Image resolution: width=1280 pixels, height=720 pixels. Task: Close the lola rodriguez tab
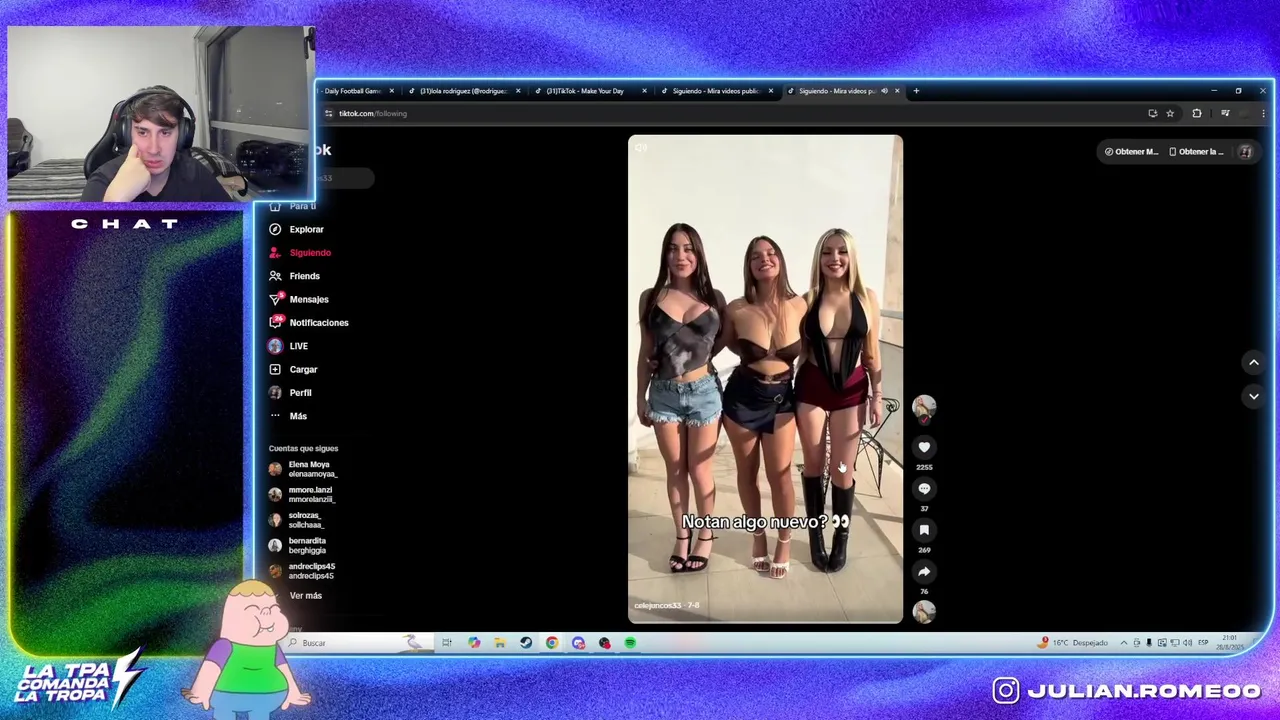pos(518,91)
